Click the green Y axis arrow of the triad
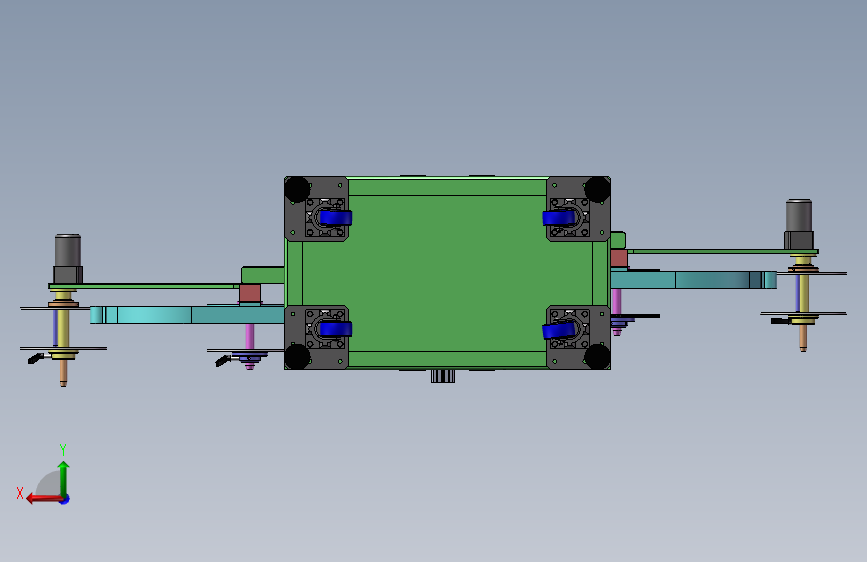This screenshot has width=867, height=562. tap(64, 478)
